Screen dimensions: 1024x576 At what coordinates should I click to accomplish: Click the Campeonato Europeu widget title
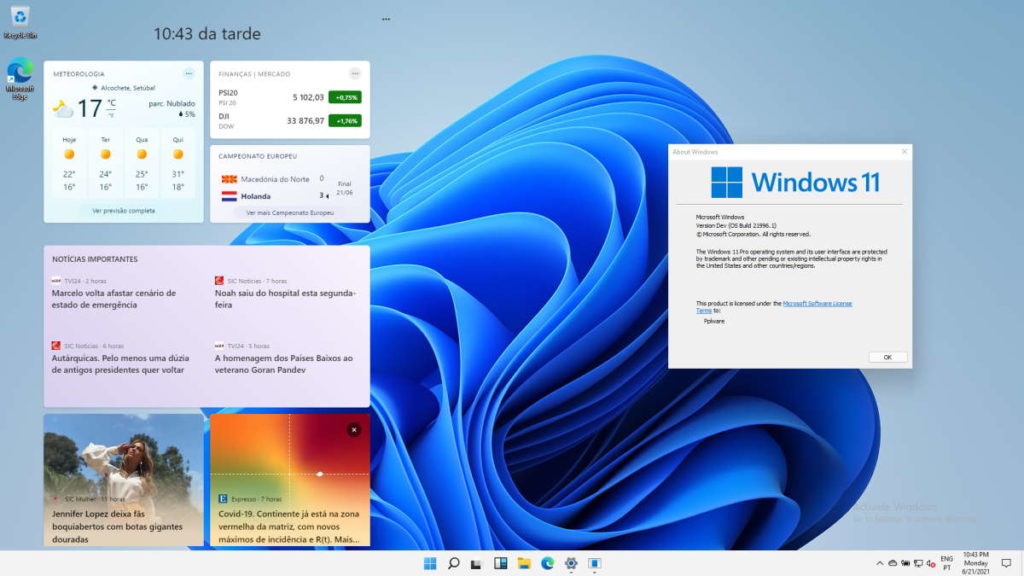(257, 156)
